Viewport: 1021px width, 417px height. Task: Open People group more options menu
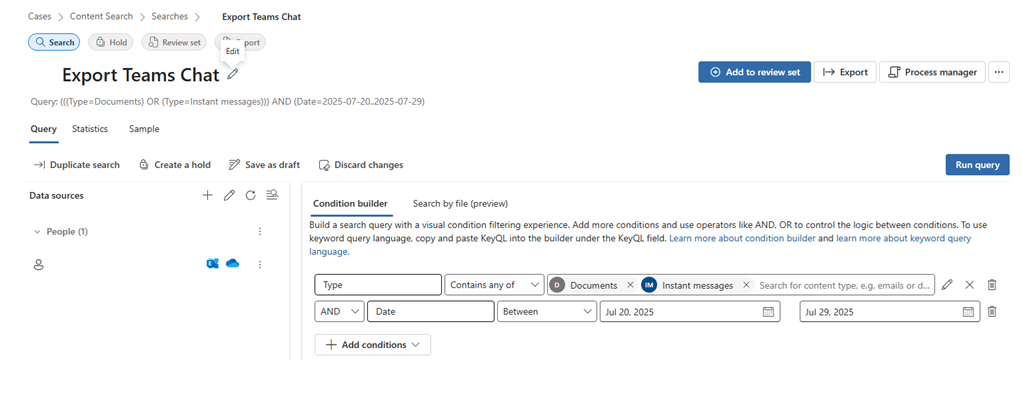[x=260, y=231]
